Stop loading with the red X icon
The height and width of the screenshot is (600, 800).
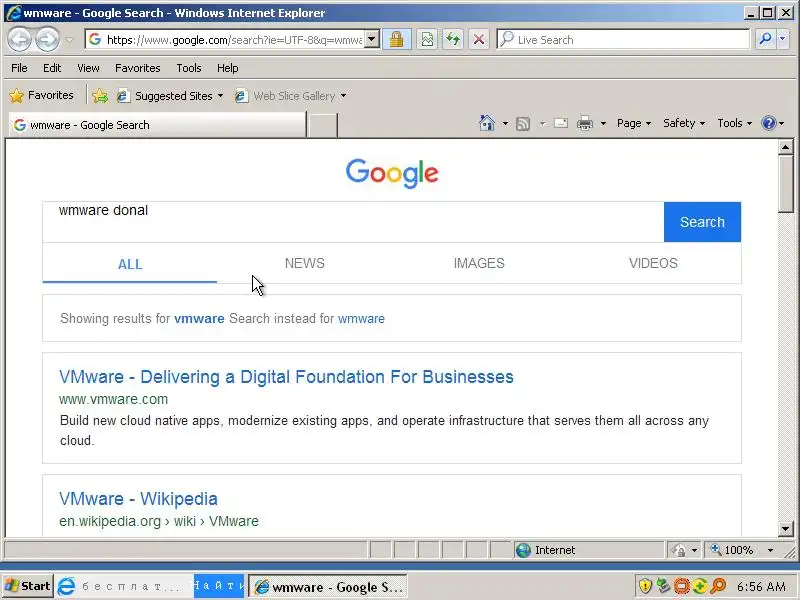(479, 39)
